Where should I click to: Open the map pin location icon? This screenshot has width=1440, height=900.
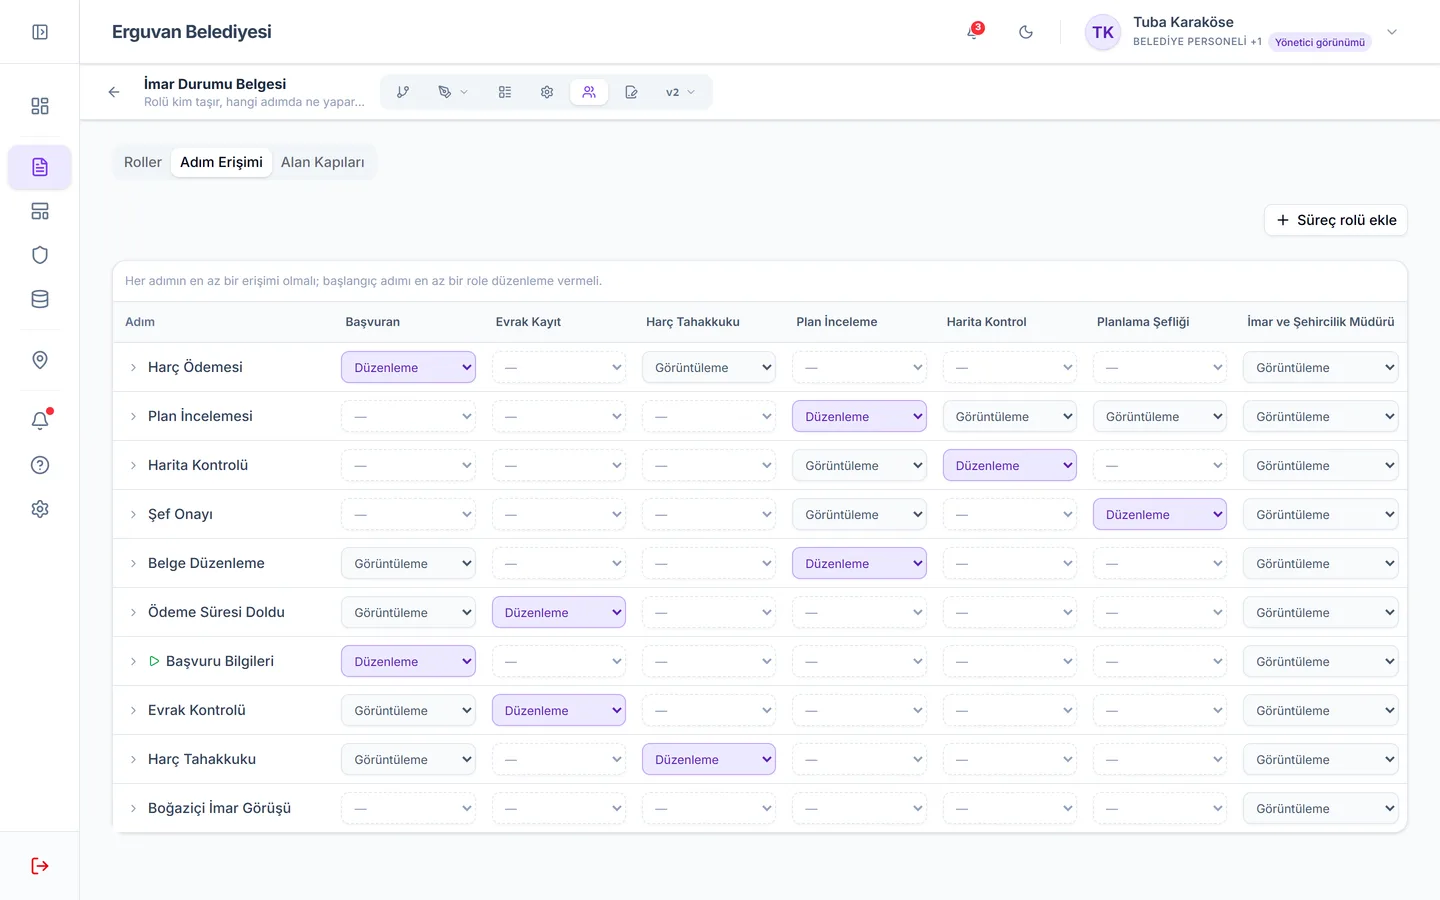point(40,360)
